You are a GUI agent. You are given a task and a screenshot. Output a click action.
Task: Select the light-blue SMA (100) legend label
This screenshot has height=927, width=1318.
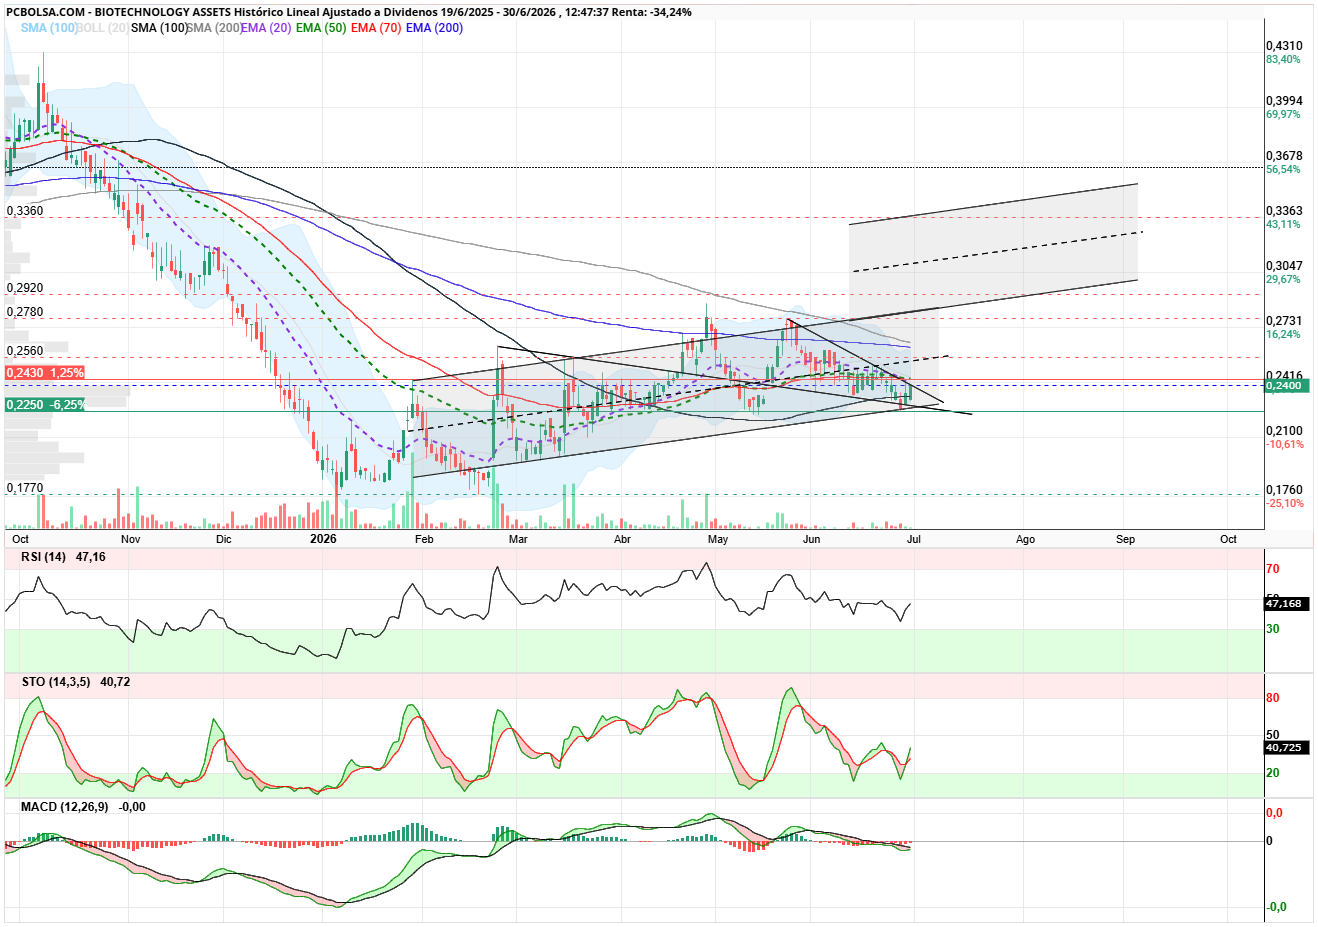click(x=49, y=28)
